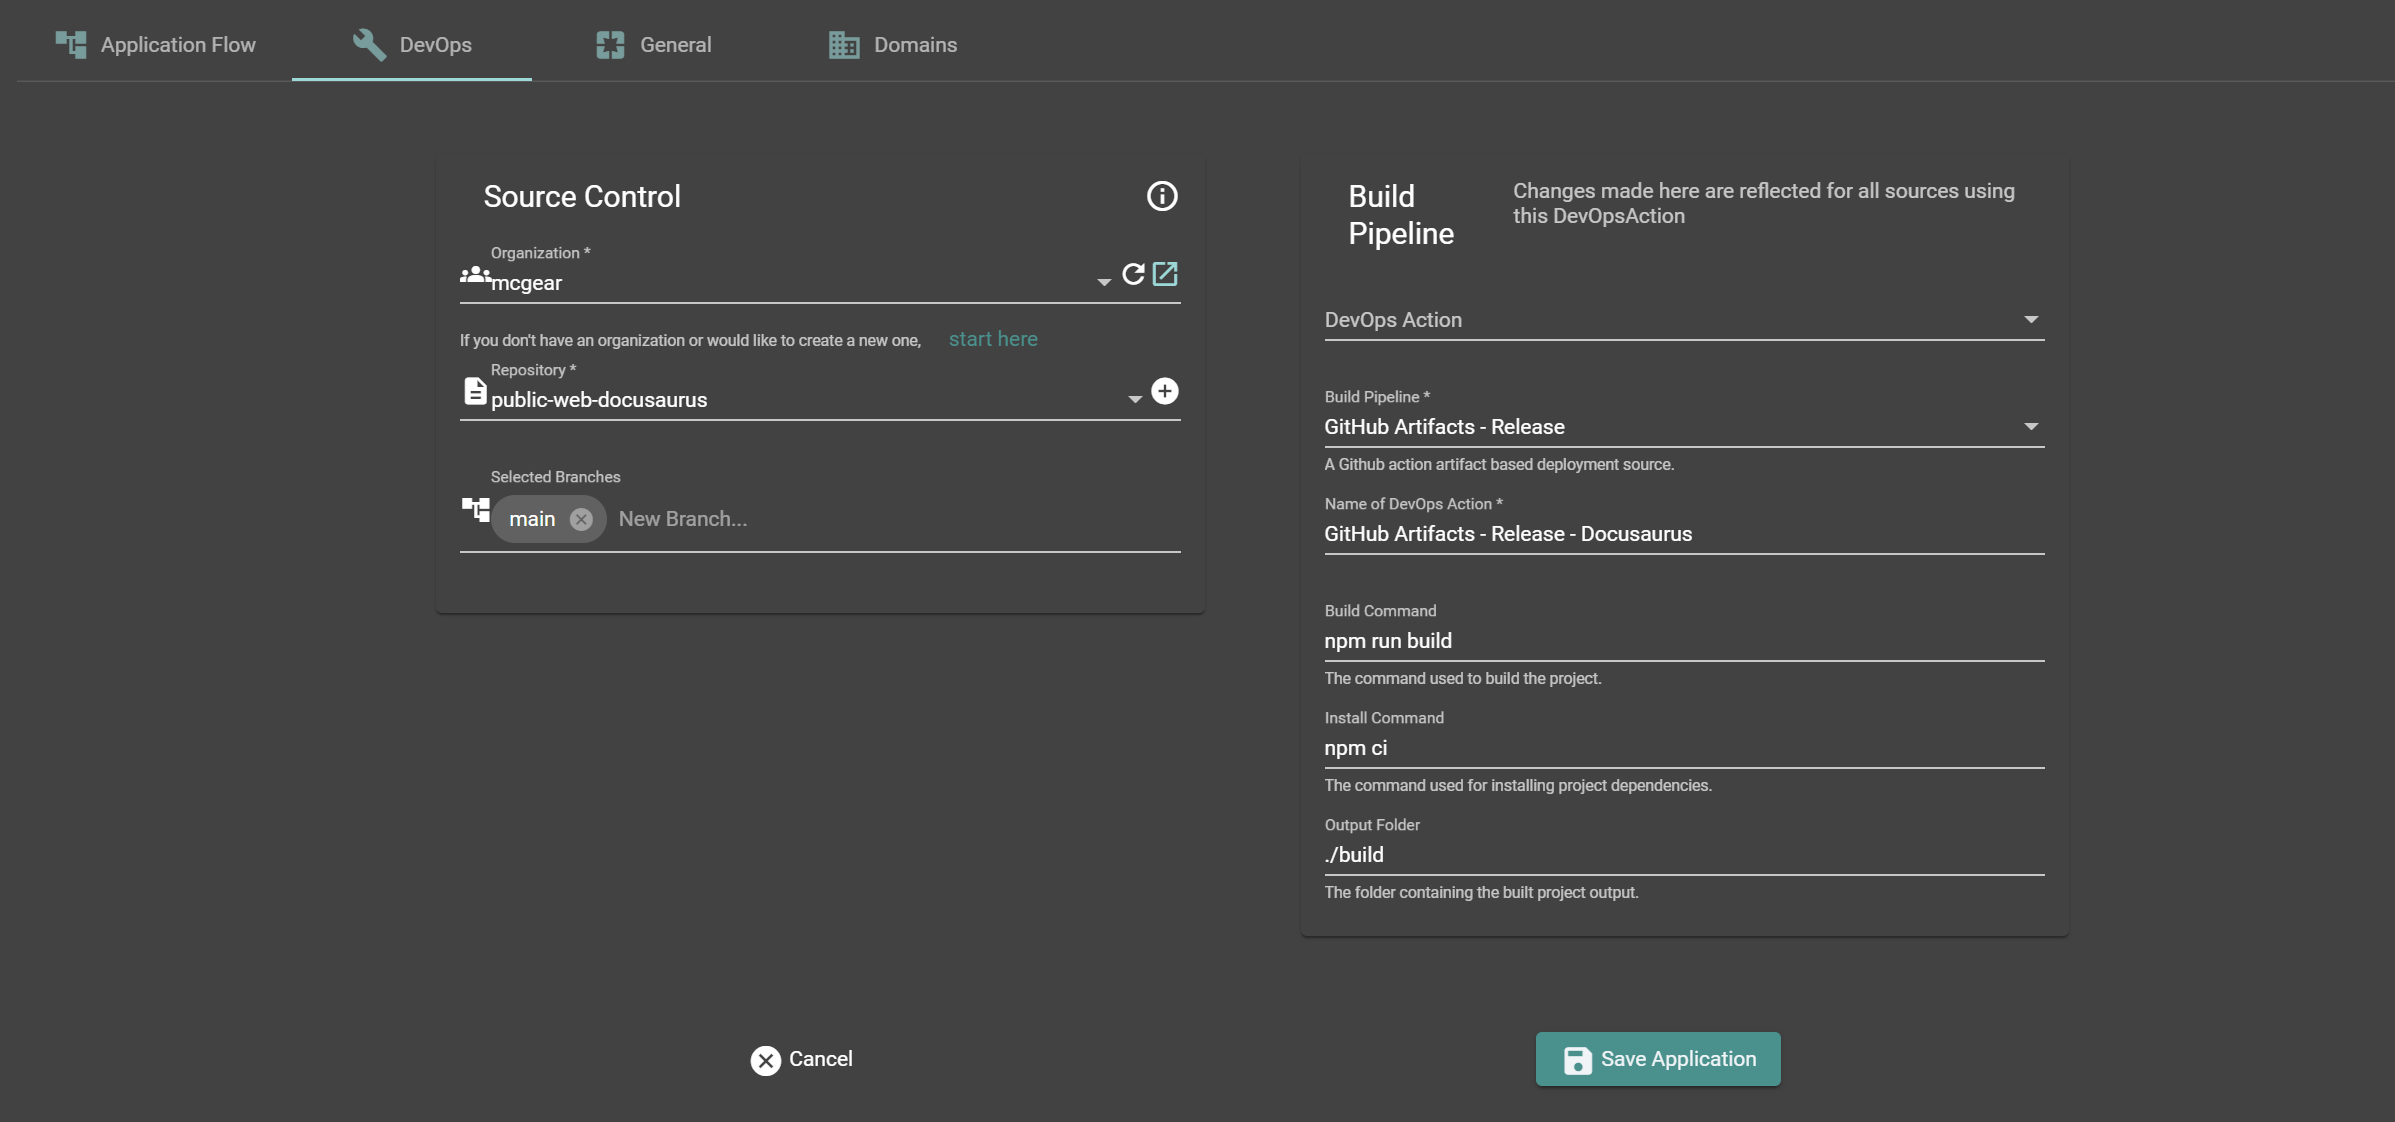Click 'The command used to build the project.' hint
This screenshot has height=1122, width=2395.
(x=1463, y=678)
